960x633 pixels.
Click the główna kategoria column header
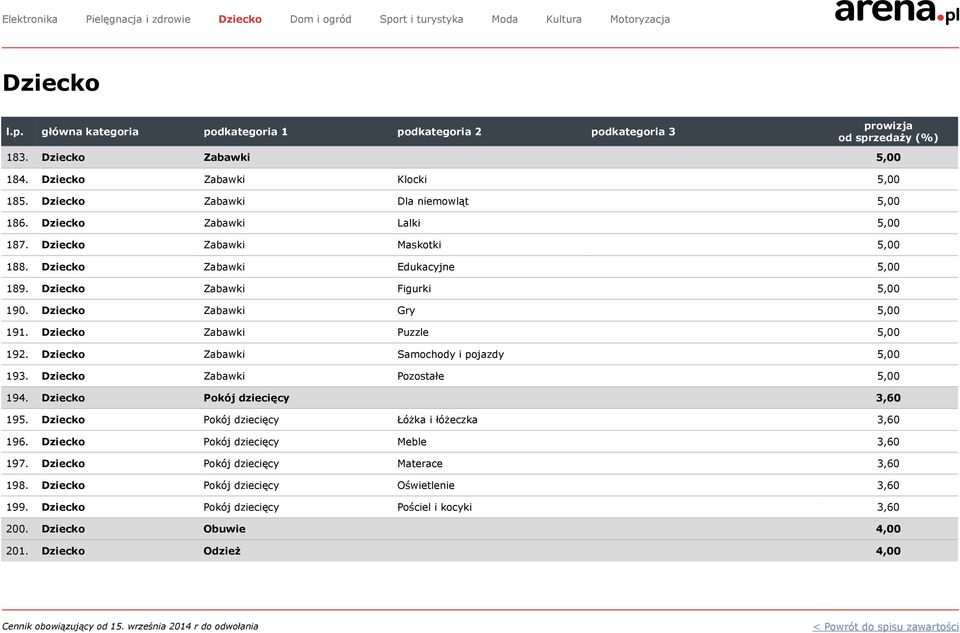point(90,132)
